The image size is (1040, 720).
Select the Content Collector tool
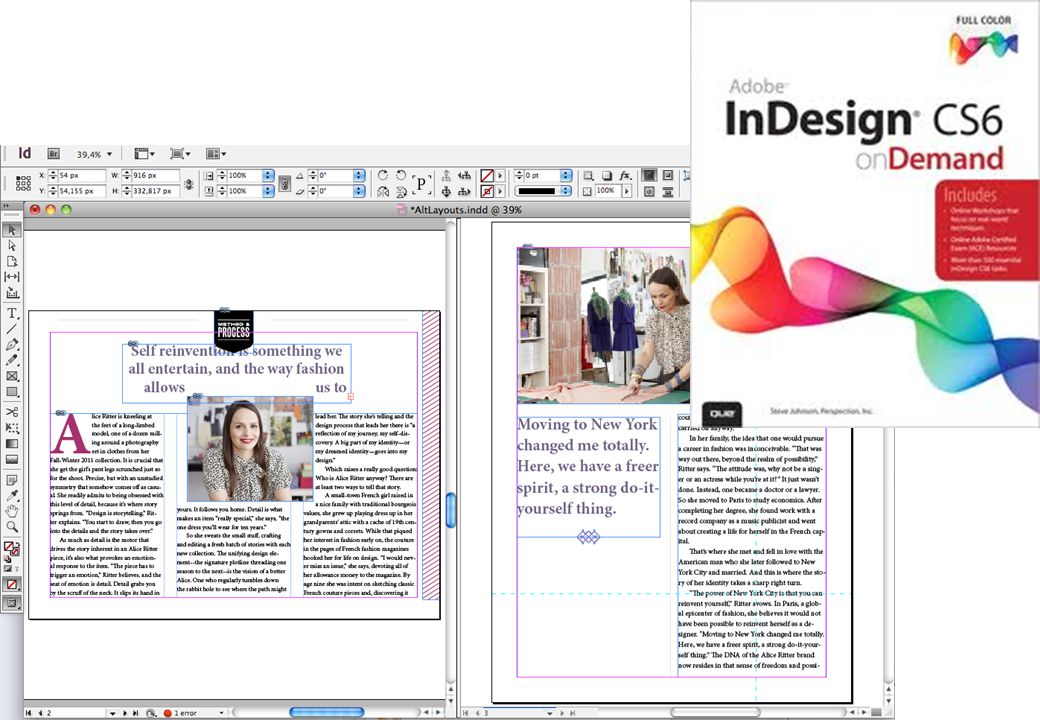tap(12, 292)
